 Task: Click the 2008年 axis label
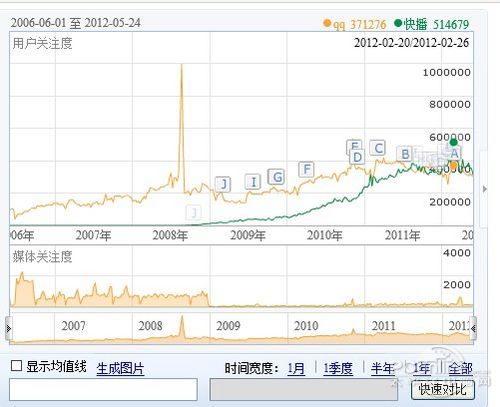170,235
